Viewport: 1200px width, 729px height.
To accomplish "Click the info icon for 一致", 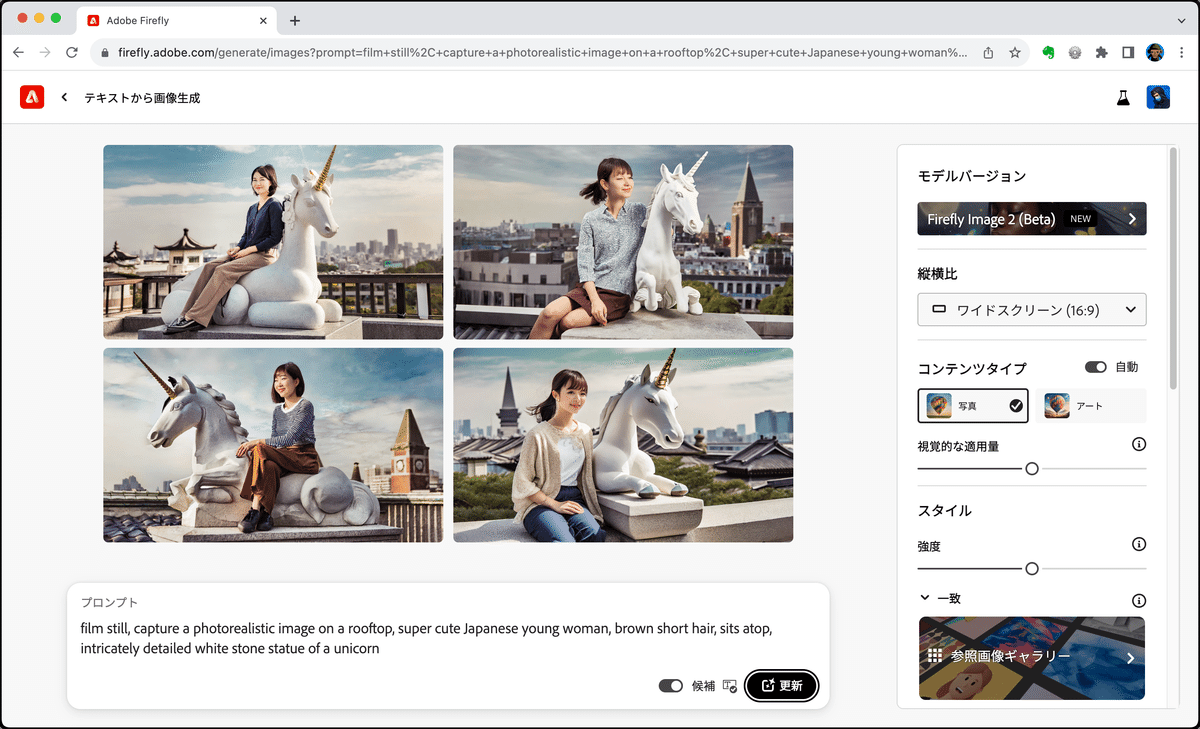I will click(1138, 601).
